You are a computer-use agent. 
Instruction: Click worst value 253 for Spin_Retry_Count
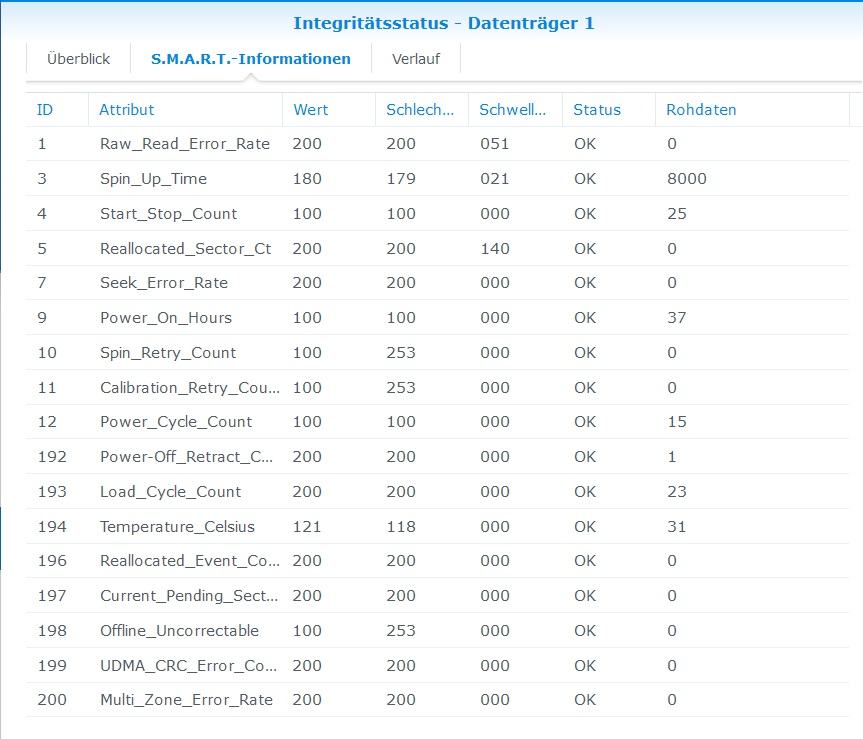tap(401, 353)
